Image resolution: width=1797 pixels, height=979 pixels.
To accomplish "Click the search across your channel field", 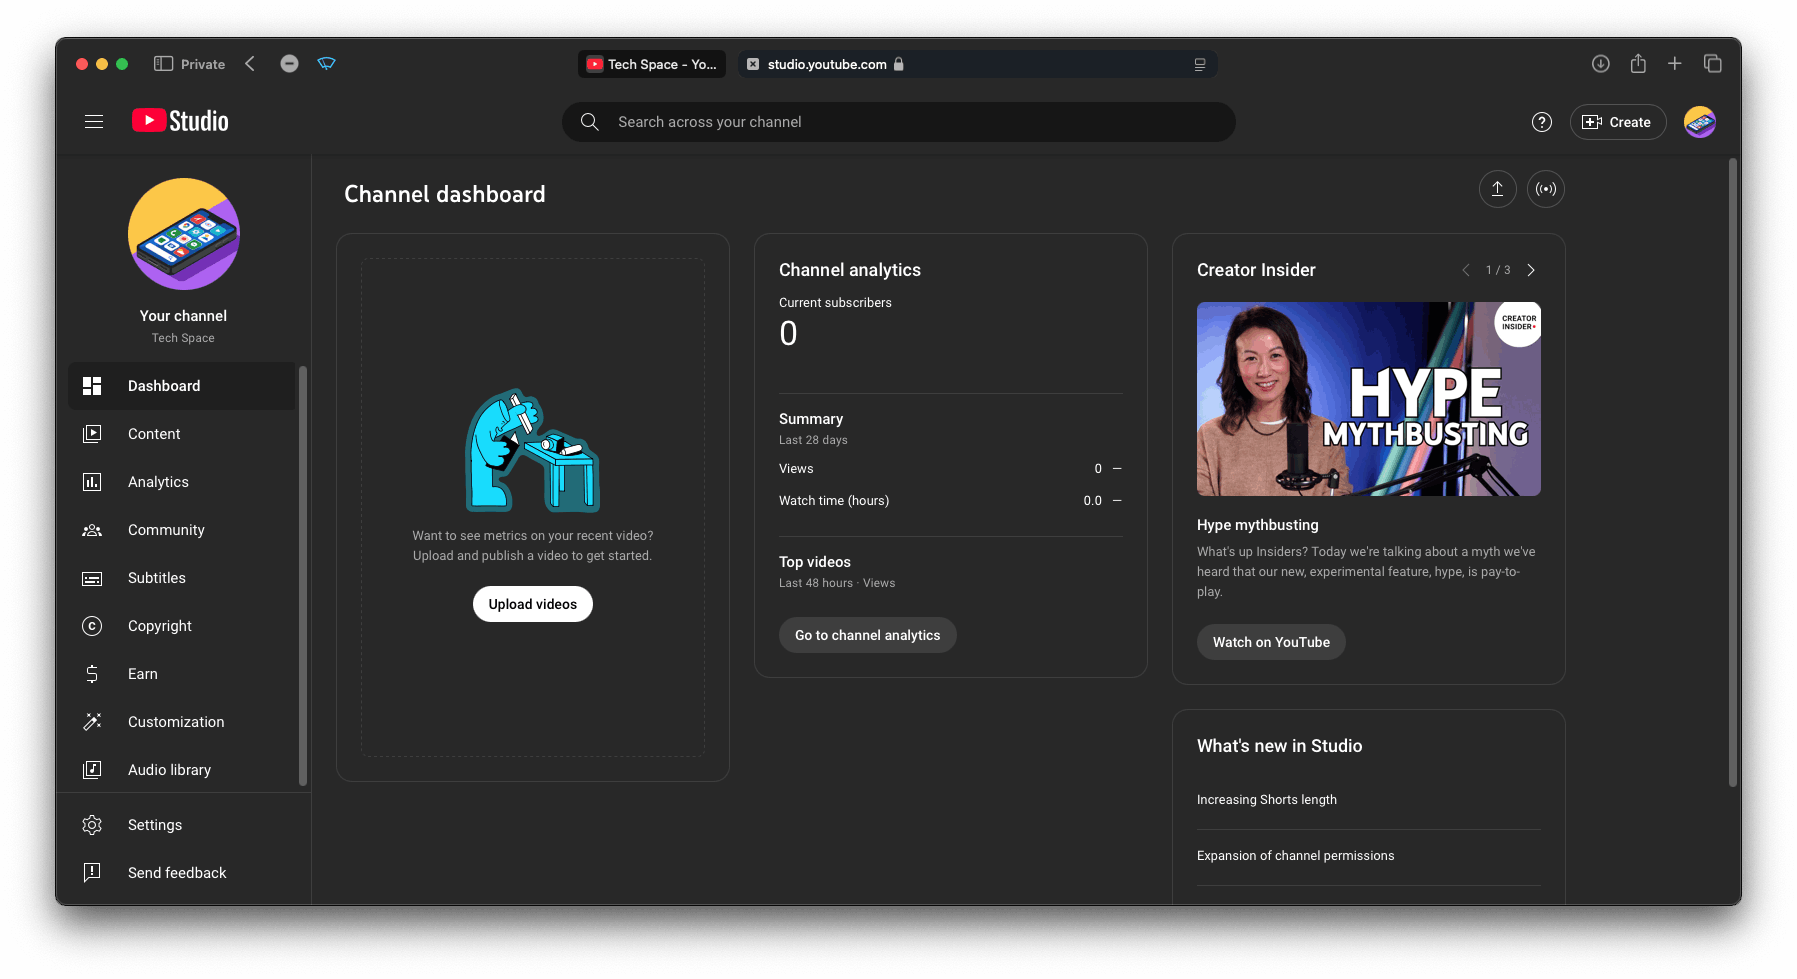I will click(900, 122).
